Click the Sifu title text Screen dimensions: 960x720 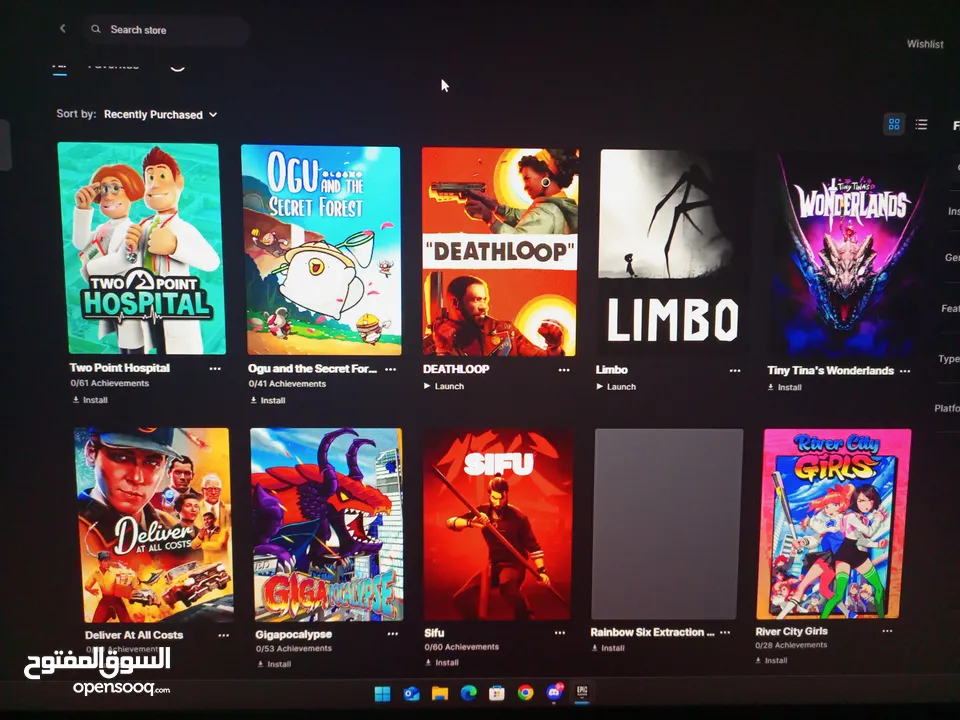coord(434,633)
